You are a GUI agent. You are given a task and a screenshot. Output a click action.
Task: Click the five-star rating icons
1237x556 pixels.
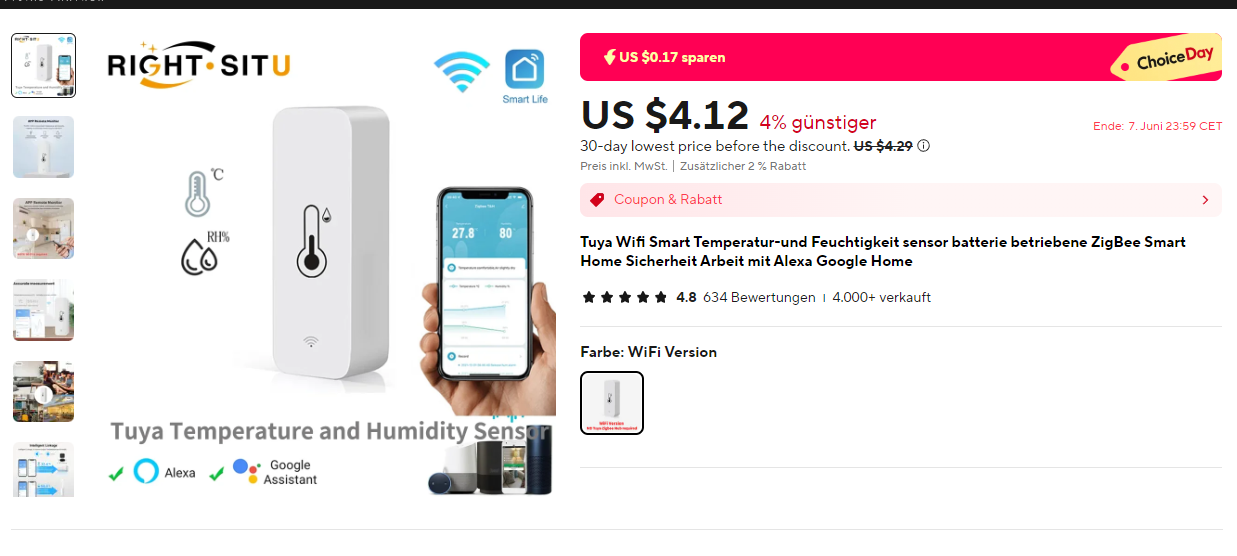click(624, 297)
